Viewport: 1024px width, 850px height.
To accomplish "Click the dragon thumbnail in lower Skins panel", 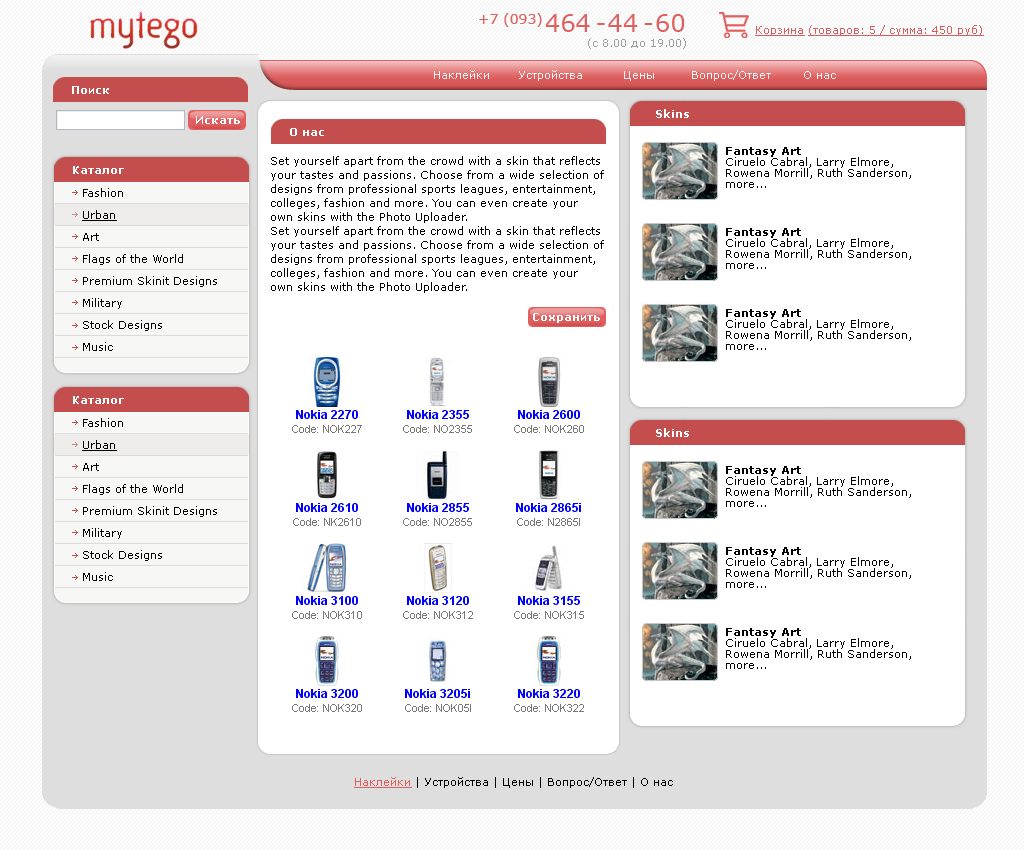I will click(679, 489).
